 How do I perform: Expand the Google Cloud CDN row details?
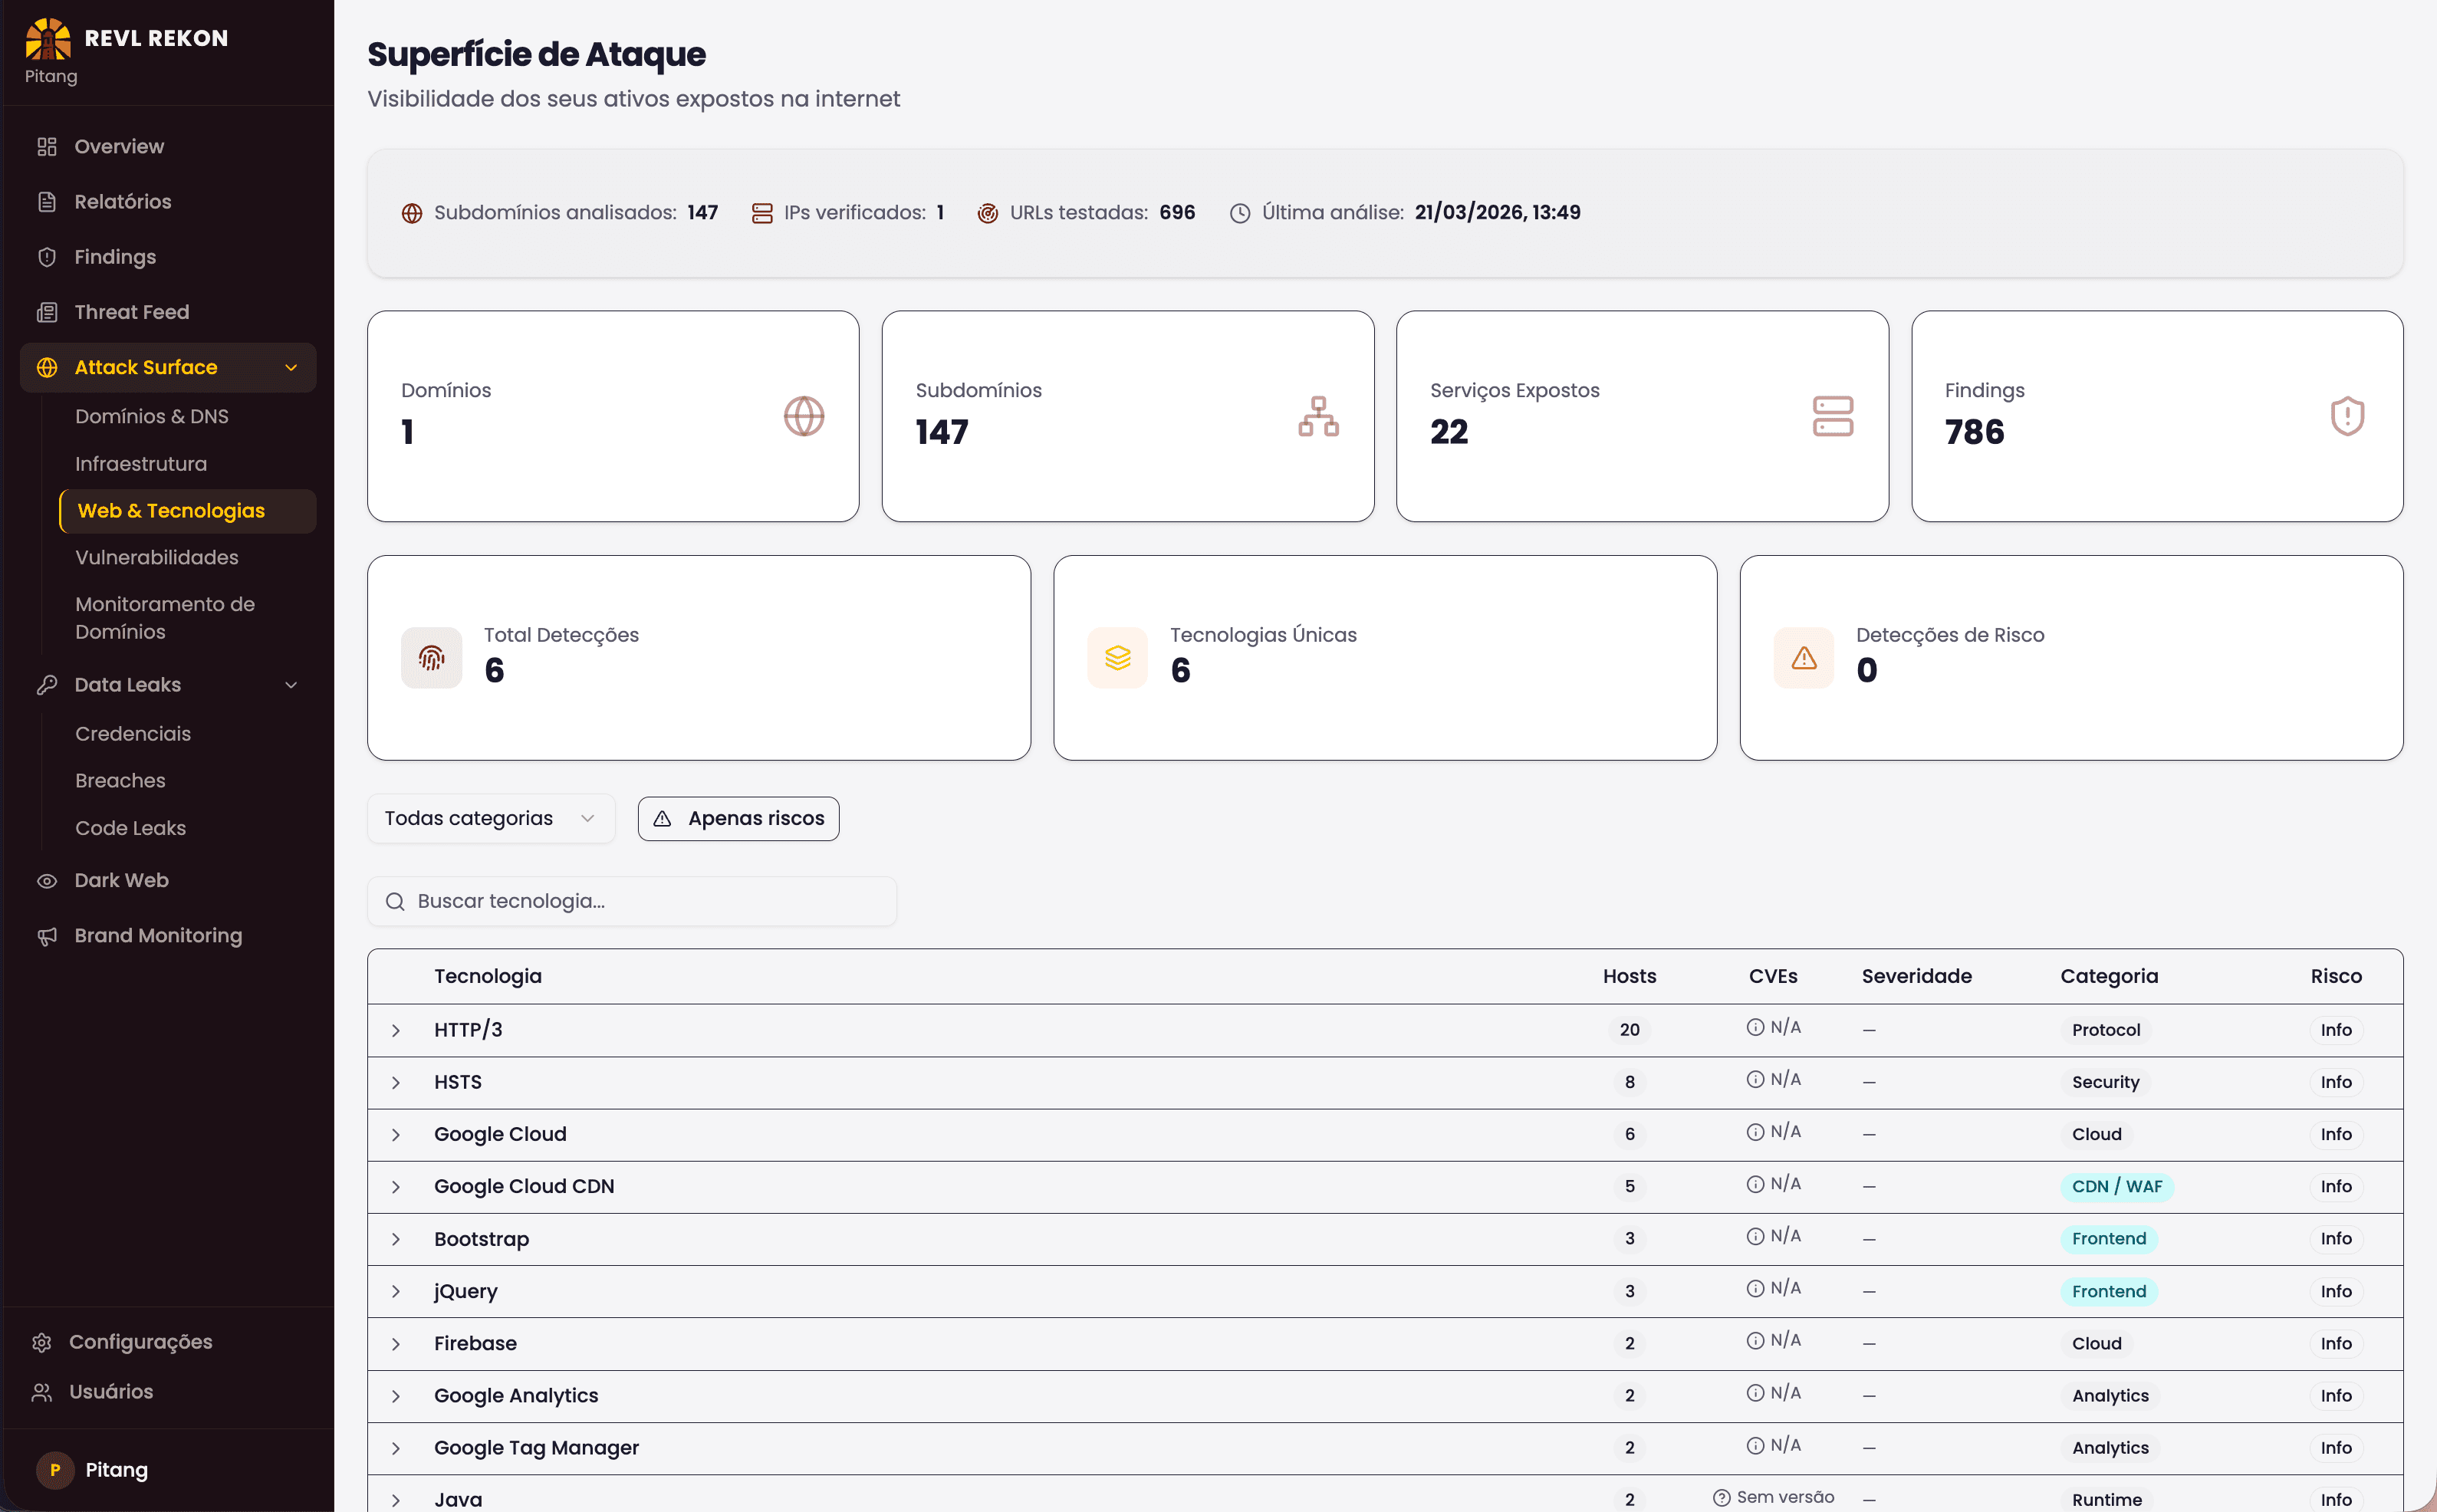(396, 1187)
